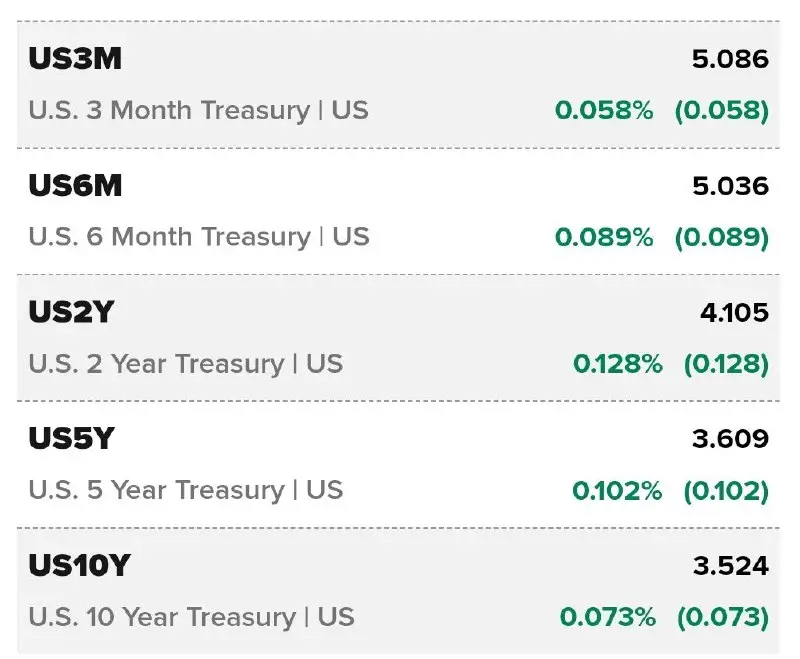Screen dimensions: 800x659
Task: Select U.S. 5 Year Treasury description
Action: (x=186, y=490)
